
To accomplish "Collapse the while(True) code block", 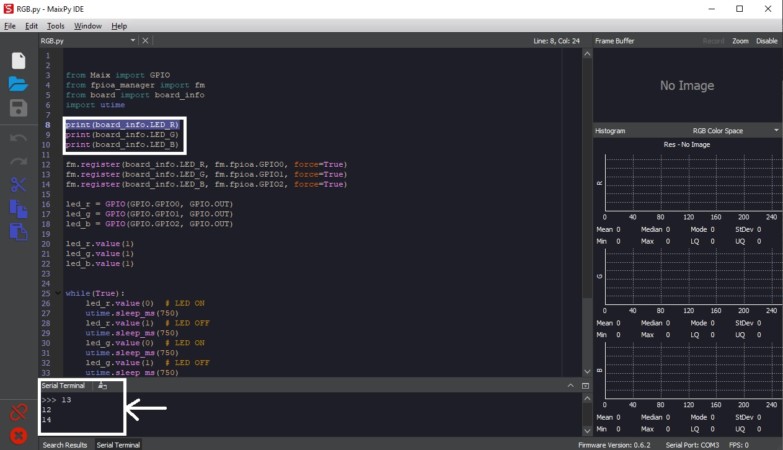I will 58,293.
